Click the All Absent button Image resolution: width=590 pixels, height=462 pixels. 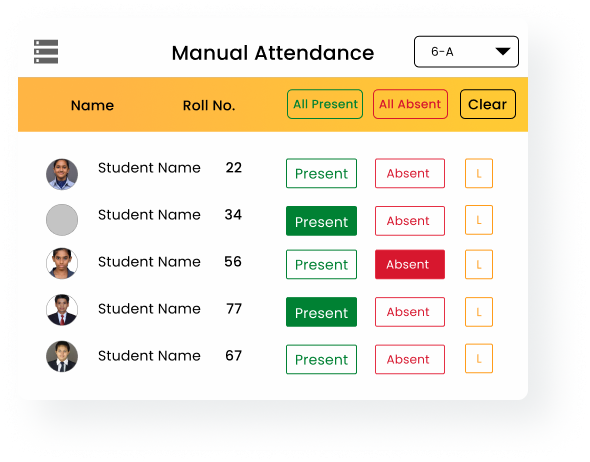(x=410, y=104)
